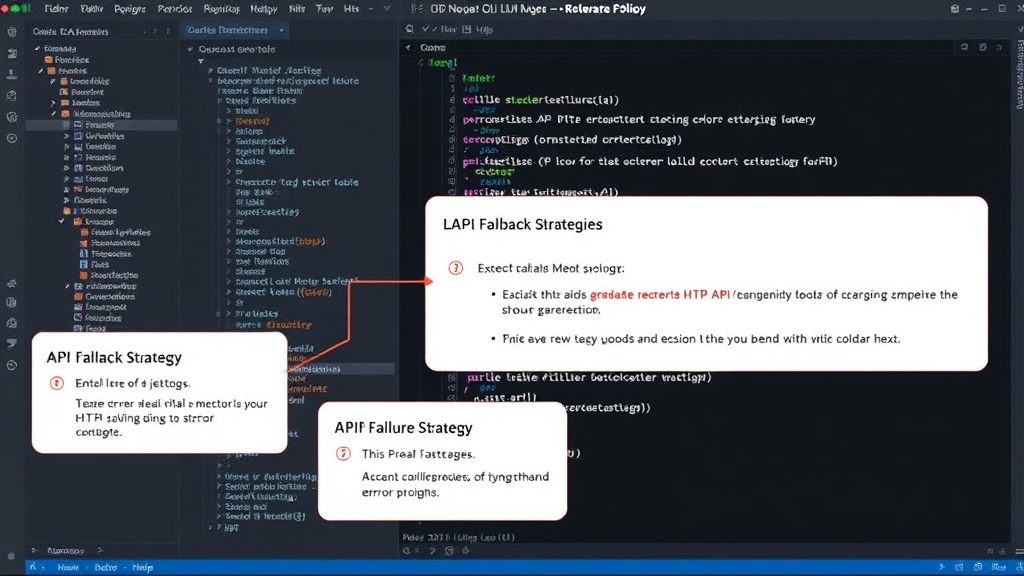
Task: Click the layout icon left of window title
Action: pyautogui.click(x=417, y=9)
